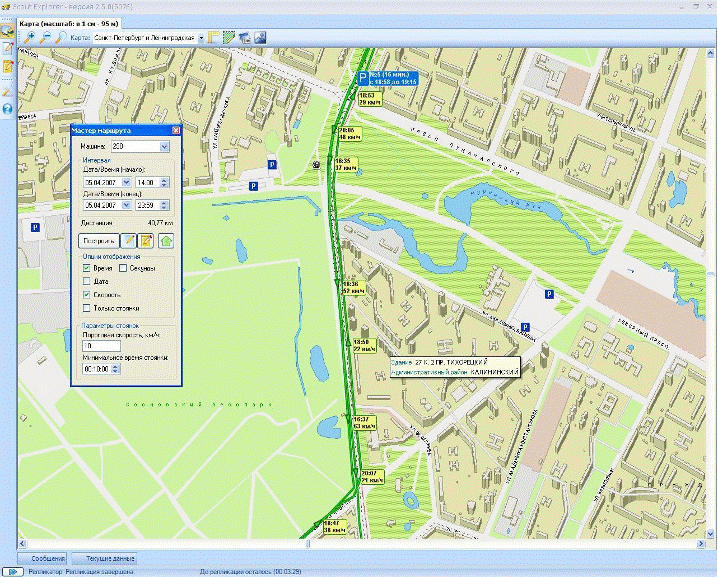718x577 pixels.
Task: Open the start date calendar dropdown
Action: (126, 182)
